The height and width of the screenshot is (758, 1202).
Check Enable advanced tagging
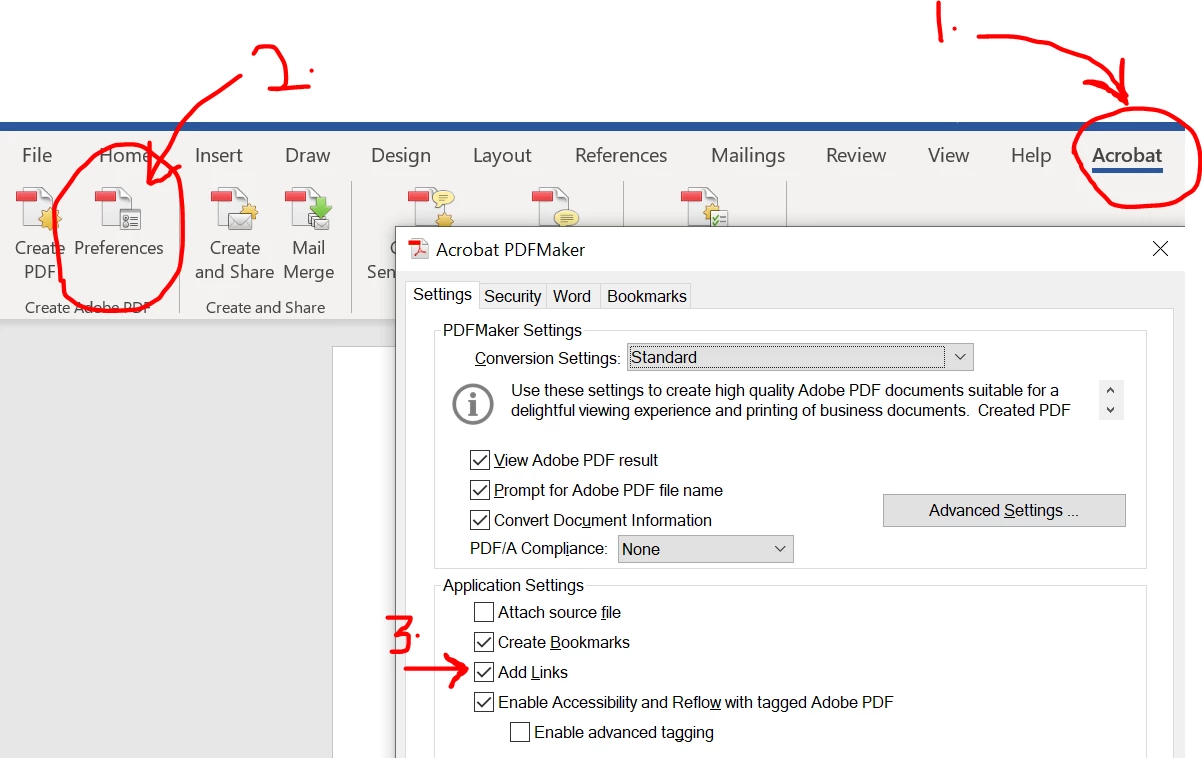pos(520,732)
